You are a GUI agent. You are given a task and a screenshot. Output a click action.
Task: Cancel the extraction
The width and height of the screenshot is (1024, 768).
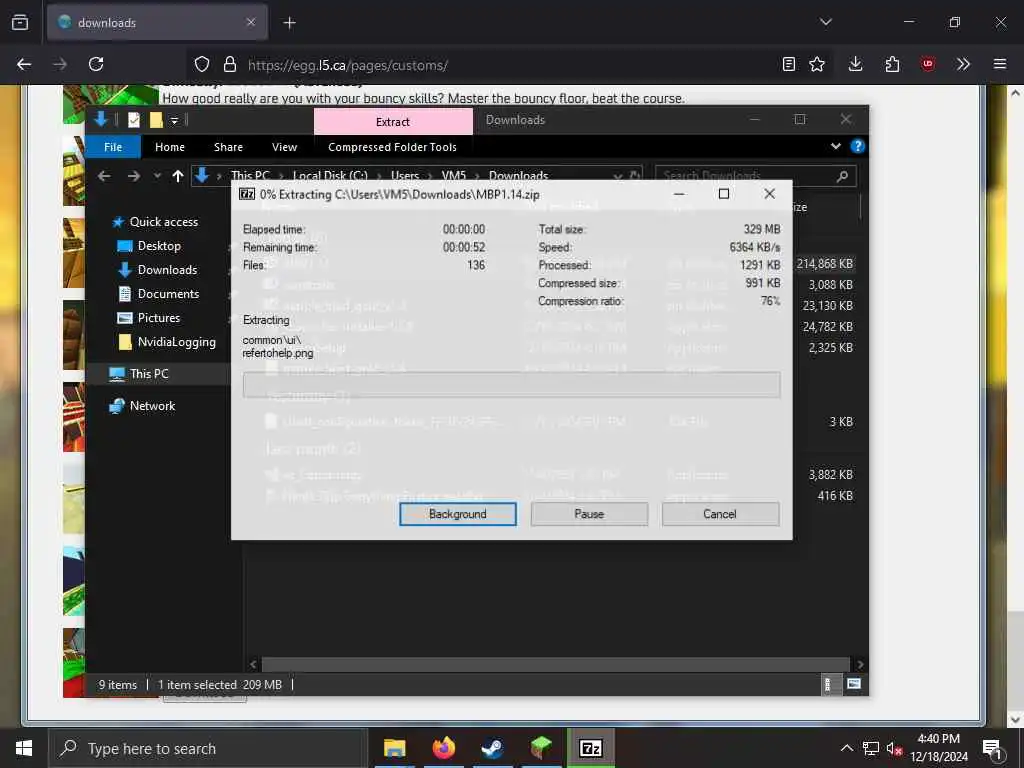point(720,514)
